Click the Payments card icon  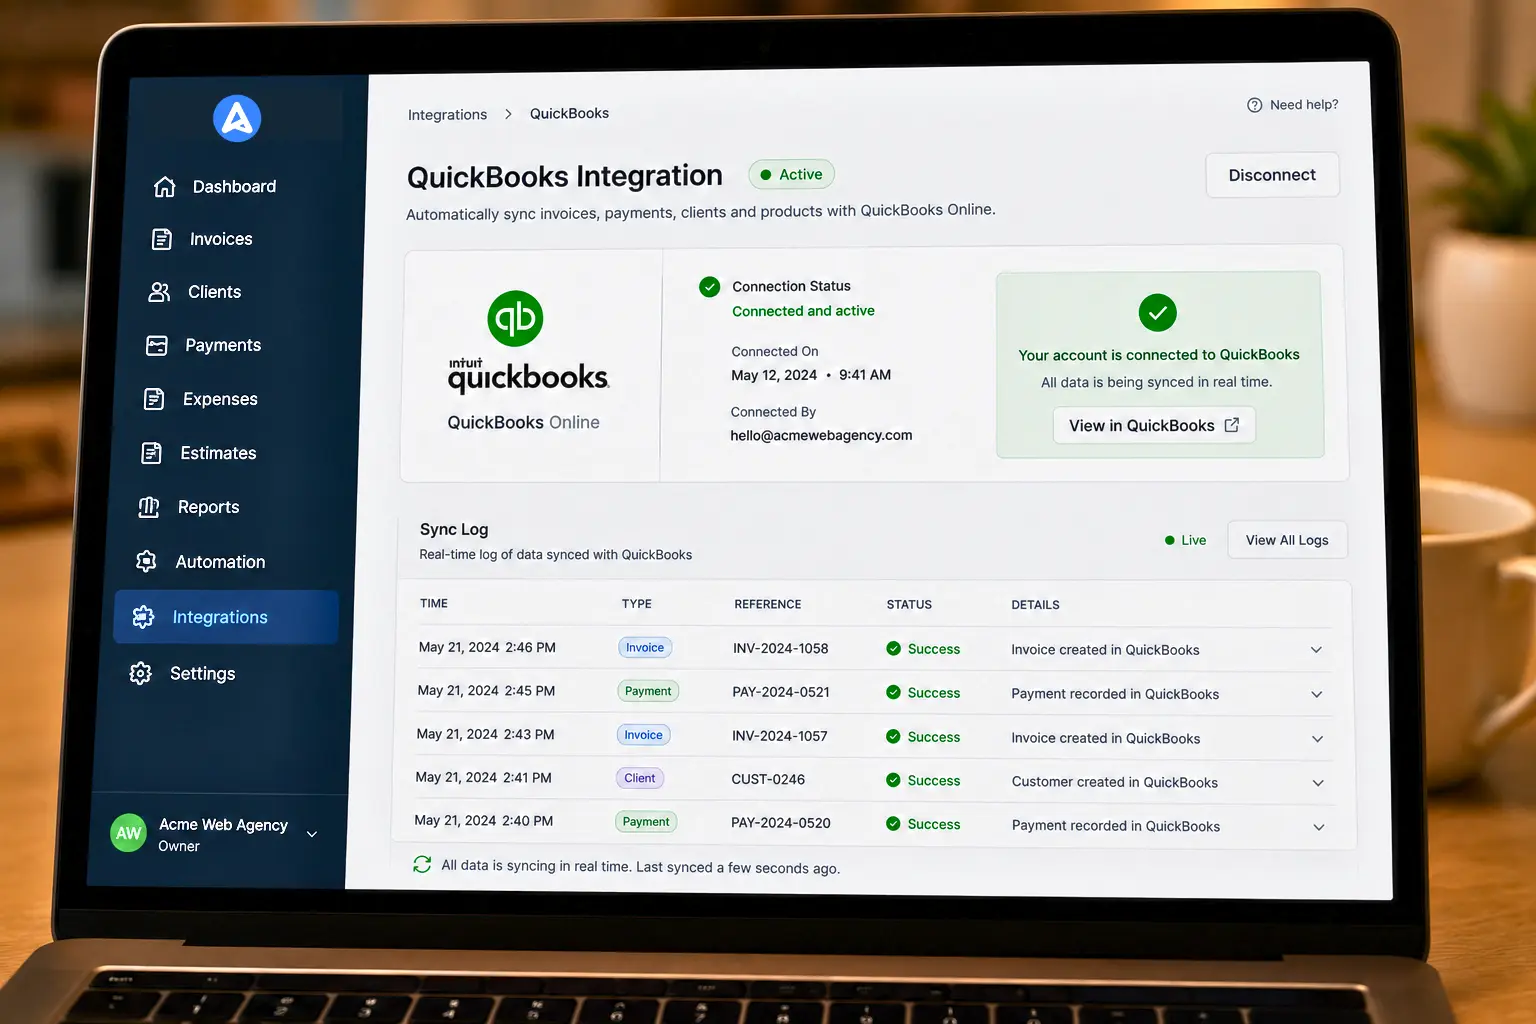(x=157, y=346)
